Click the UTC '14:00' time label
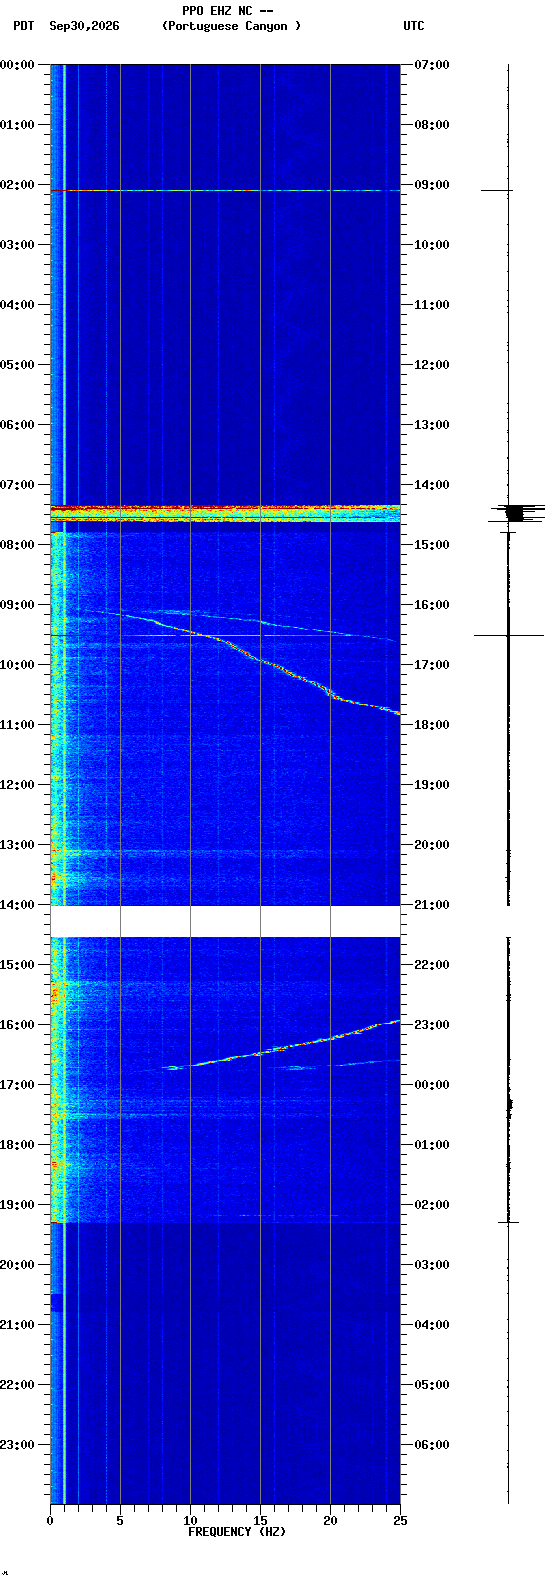Viewport: 552px width, 1584px height. [432, 485]
